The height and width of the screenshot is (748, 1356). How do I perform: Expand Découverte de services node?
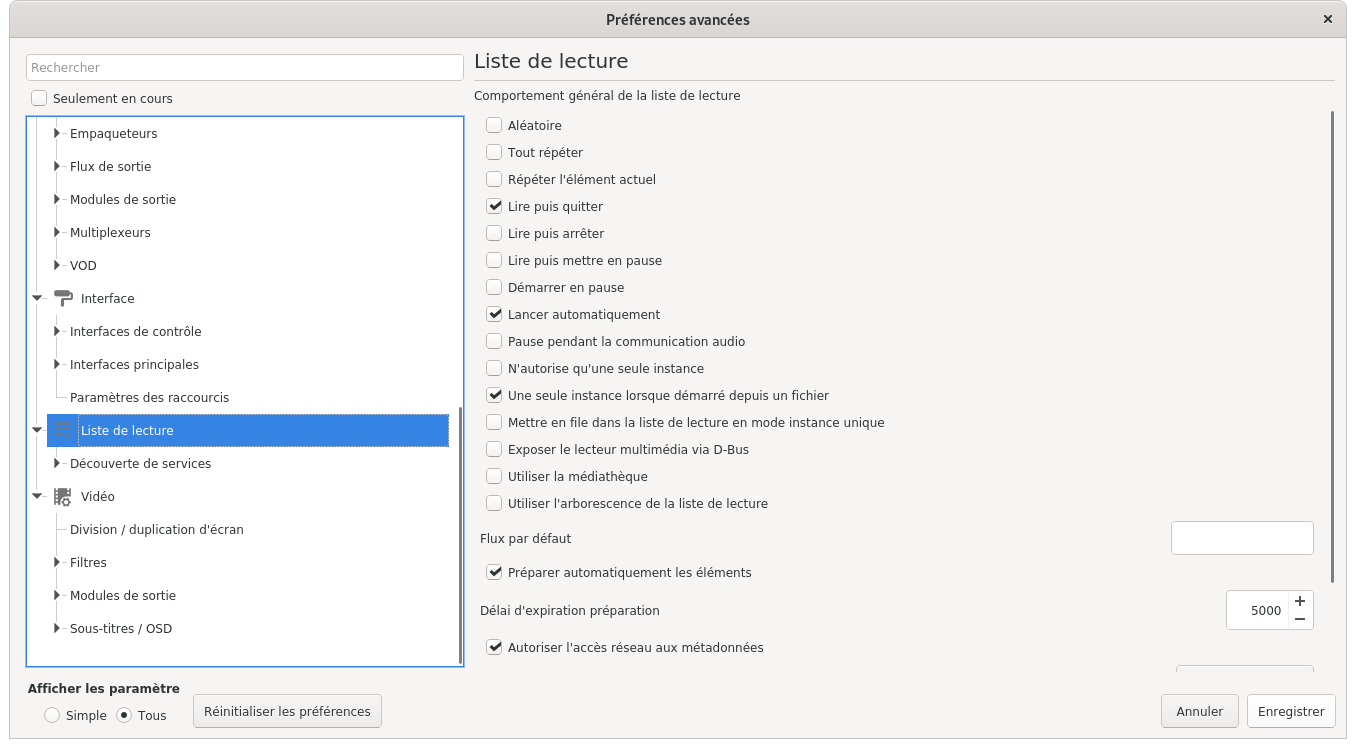[58, 463]
